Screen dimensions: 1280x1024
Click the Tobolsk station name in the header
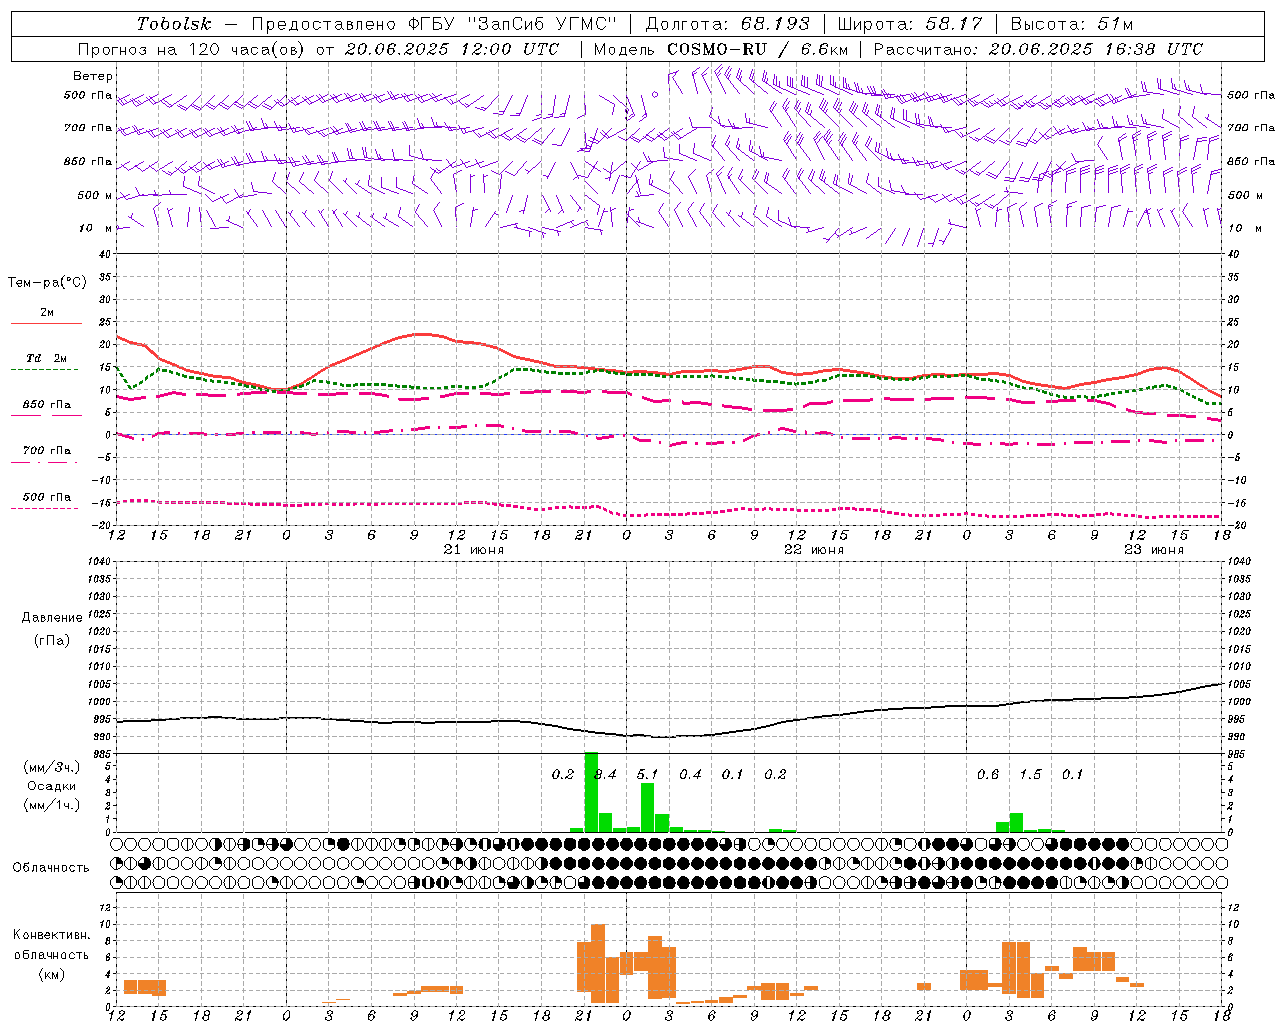[x=174, y=24]
